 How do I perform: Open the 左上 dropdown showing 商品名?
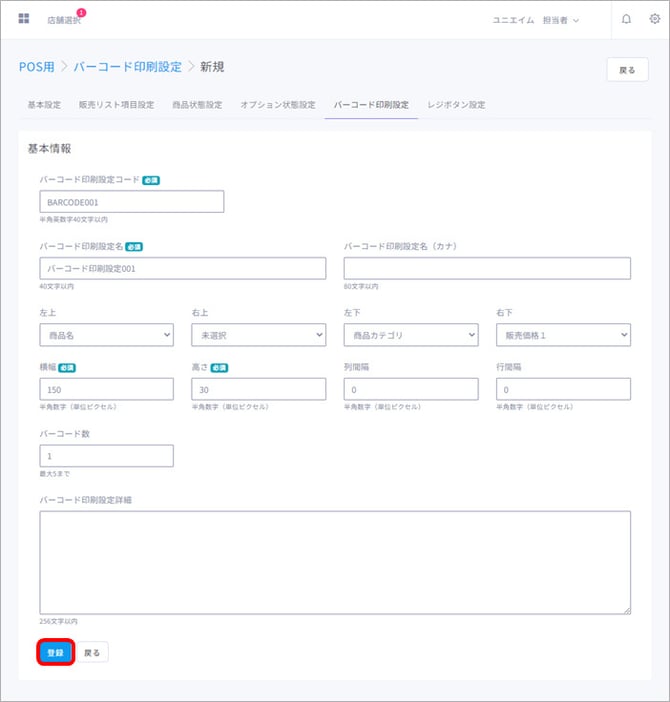(106, 335)
